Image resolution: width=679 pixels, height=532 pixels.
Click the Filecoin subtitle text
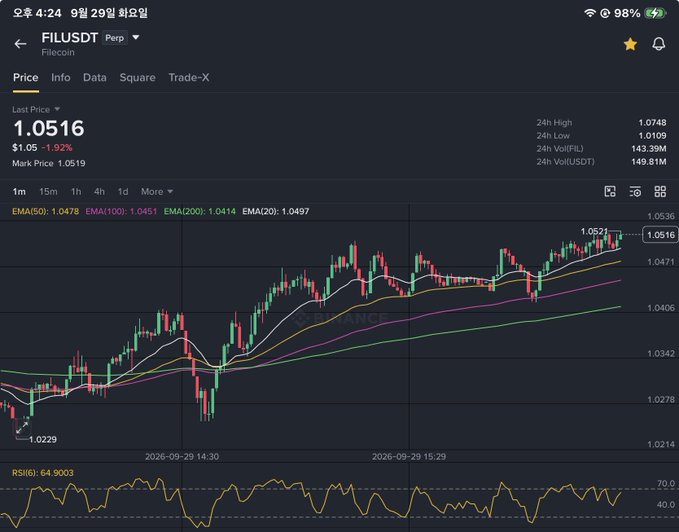pyautogui.click(x=58, y=52)
